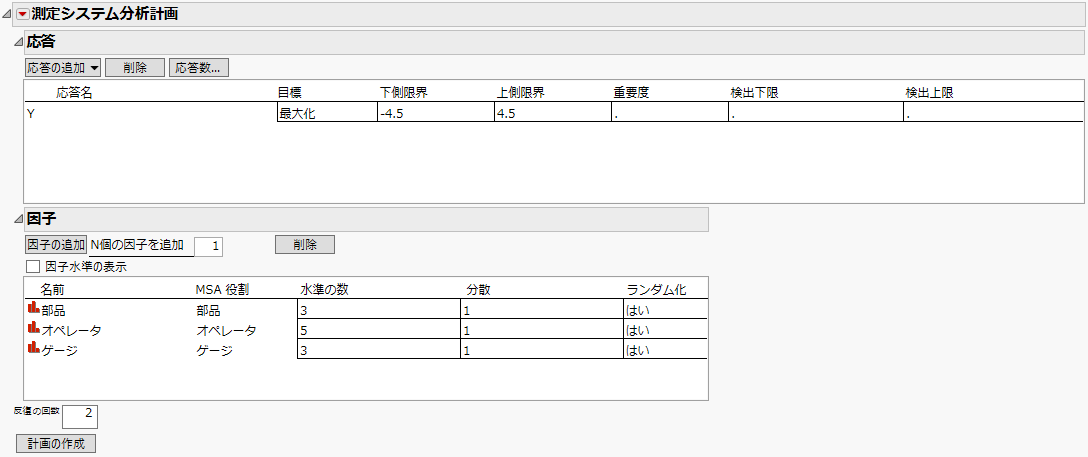
Task: Click the MSA 役割 value for 部品 row
Action: (210, 310)
